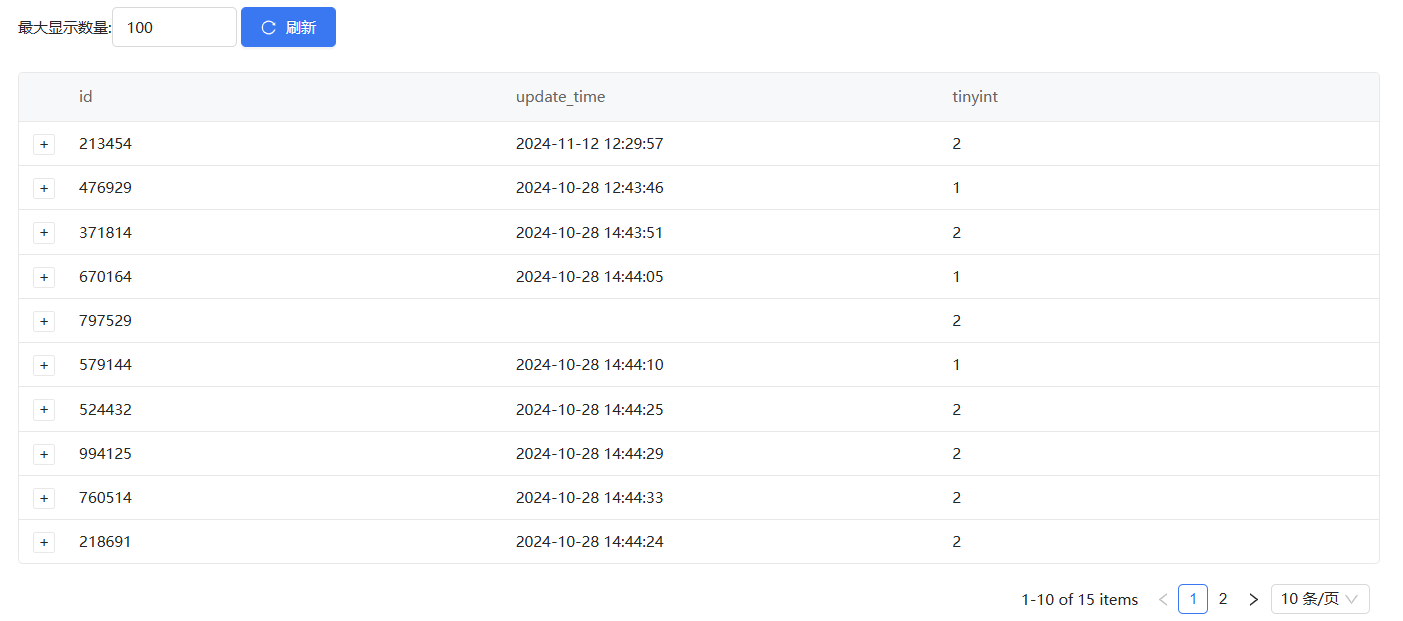Click the id cell 579144
Image resolution: width=1403 pixels, height=621 pixels.
pyautogui.click(x=105, y=365)
